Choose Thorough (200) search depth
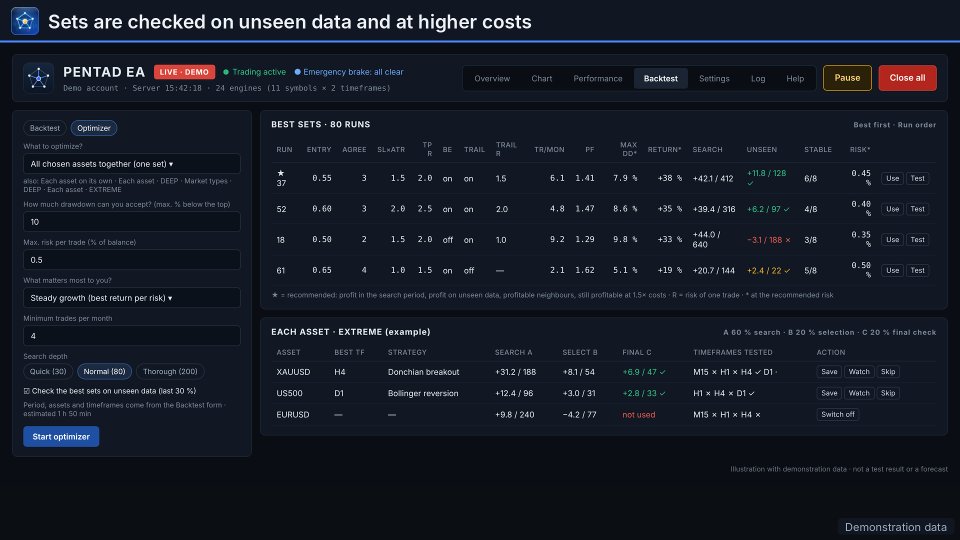The width and height of the screenshot is (960, 540). click(170, 372)
